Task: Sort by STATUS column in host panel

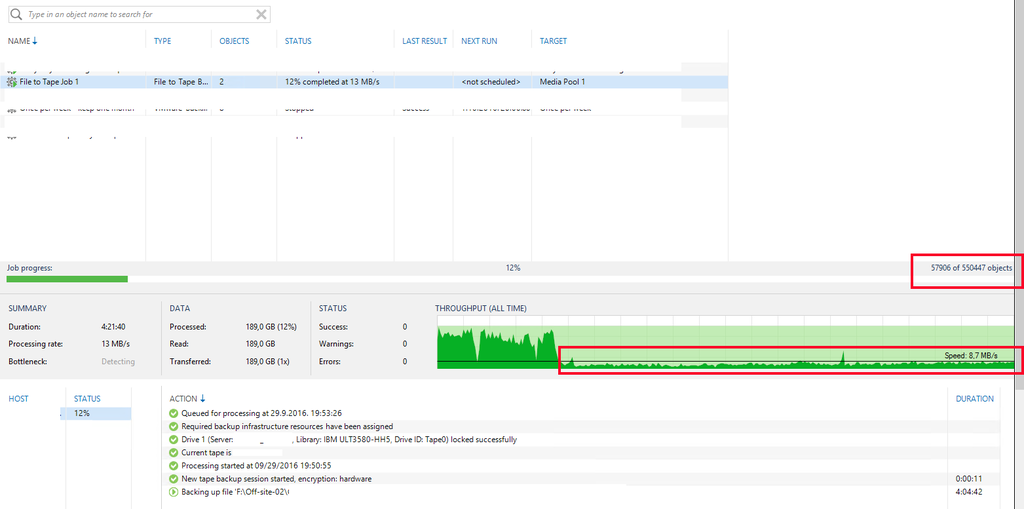Action: point(87,399)
